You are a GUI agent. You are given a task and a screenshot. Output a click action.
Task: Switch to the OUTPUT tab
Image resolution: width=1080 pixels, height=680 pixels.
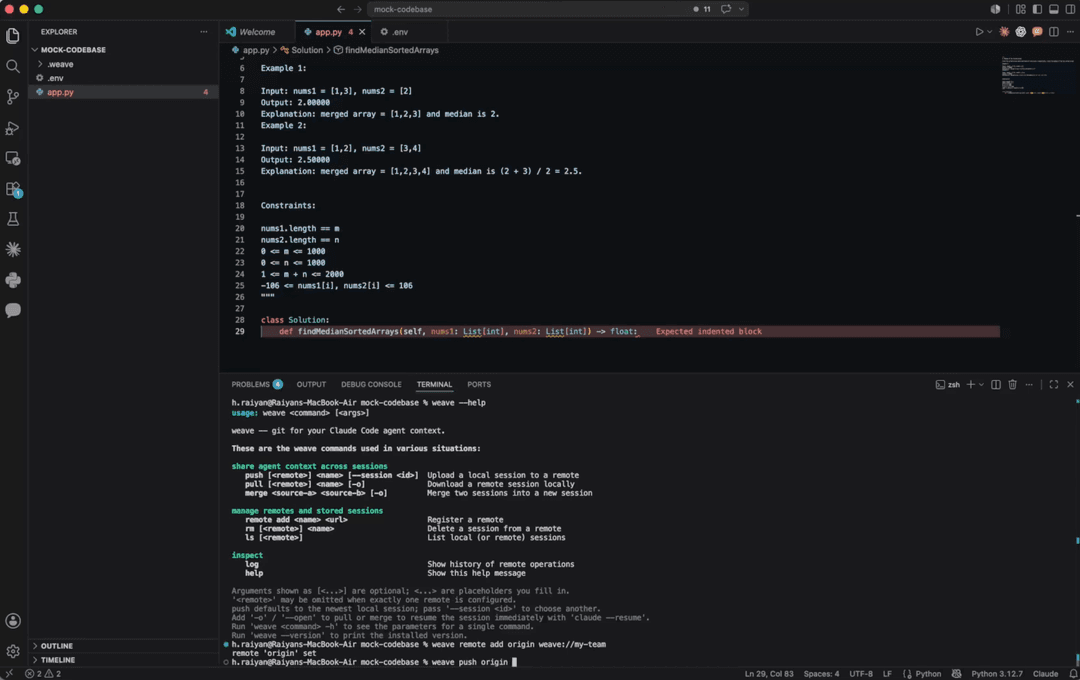pyautogui.click(x=311, y=384)
